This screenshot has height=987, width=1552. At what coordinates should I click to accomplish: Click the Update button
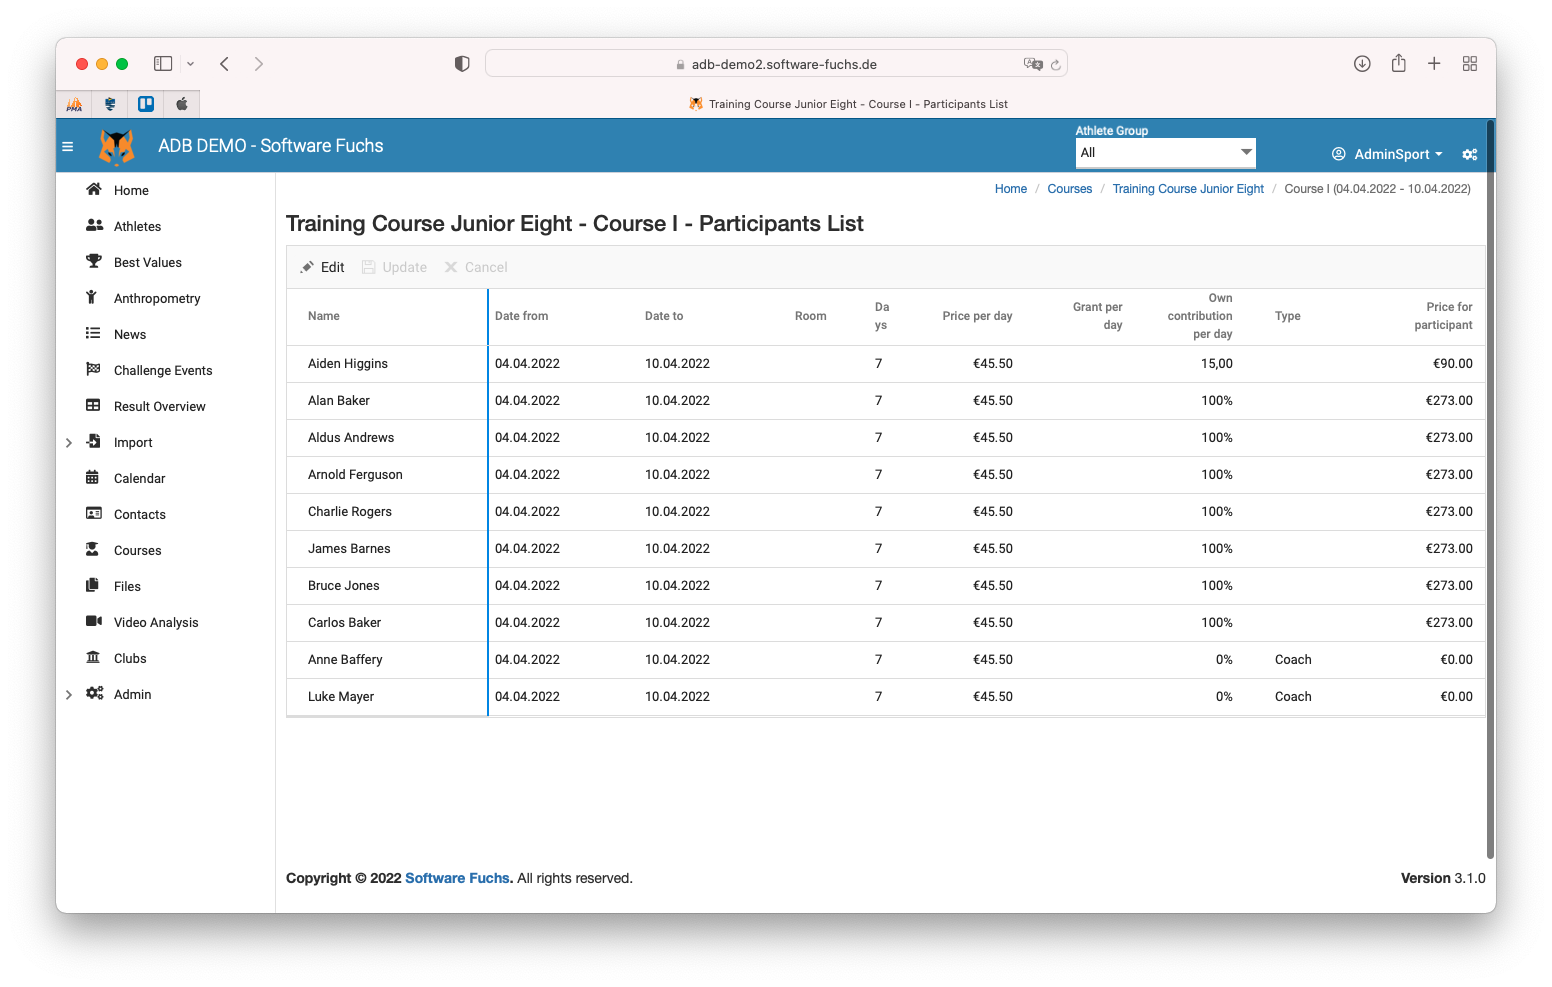click(394, 267)
